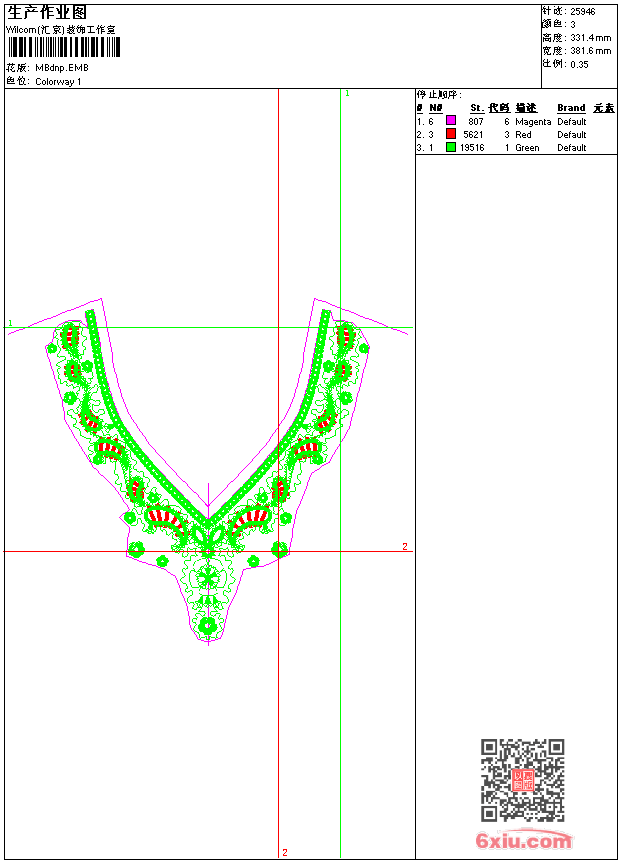Click the scale value 0.35
The height and width of the screenshot is (860, 620).
(x=579, y=63)
